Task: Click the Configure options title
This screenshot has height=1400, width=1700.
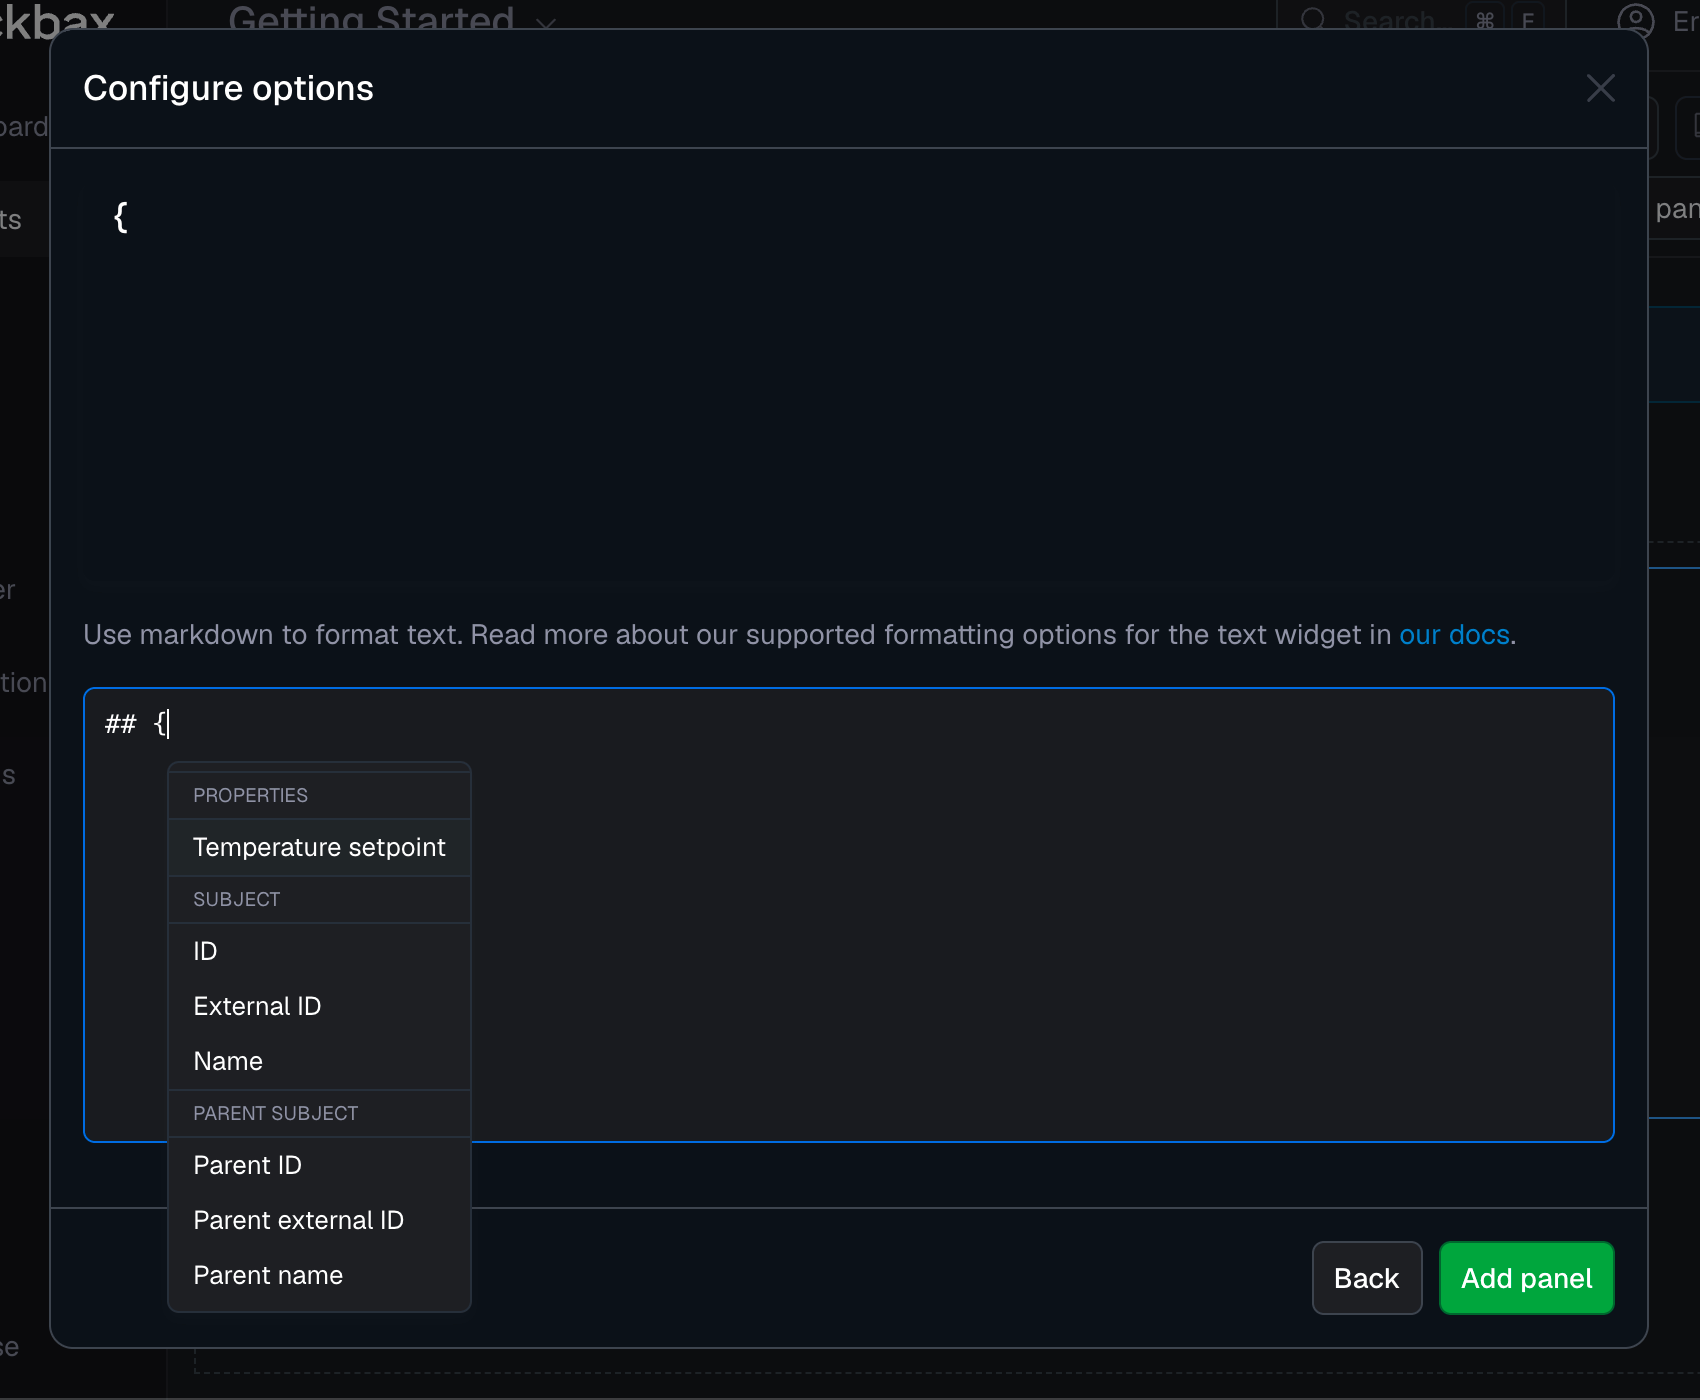Action: coord(228,88)
